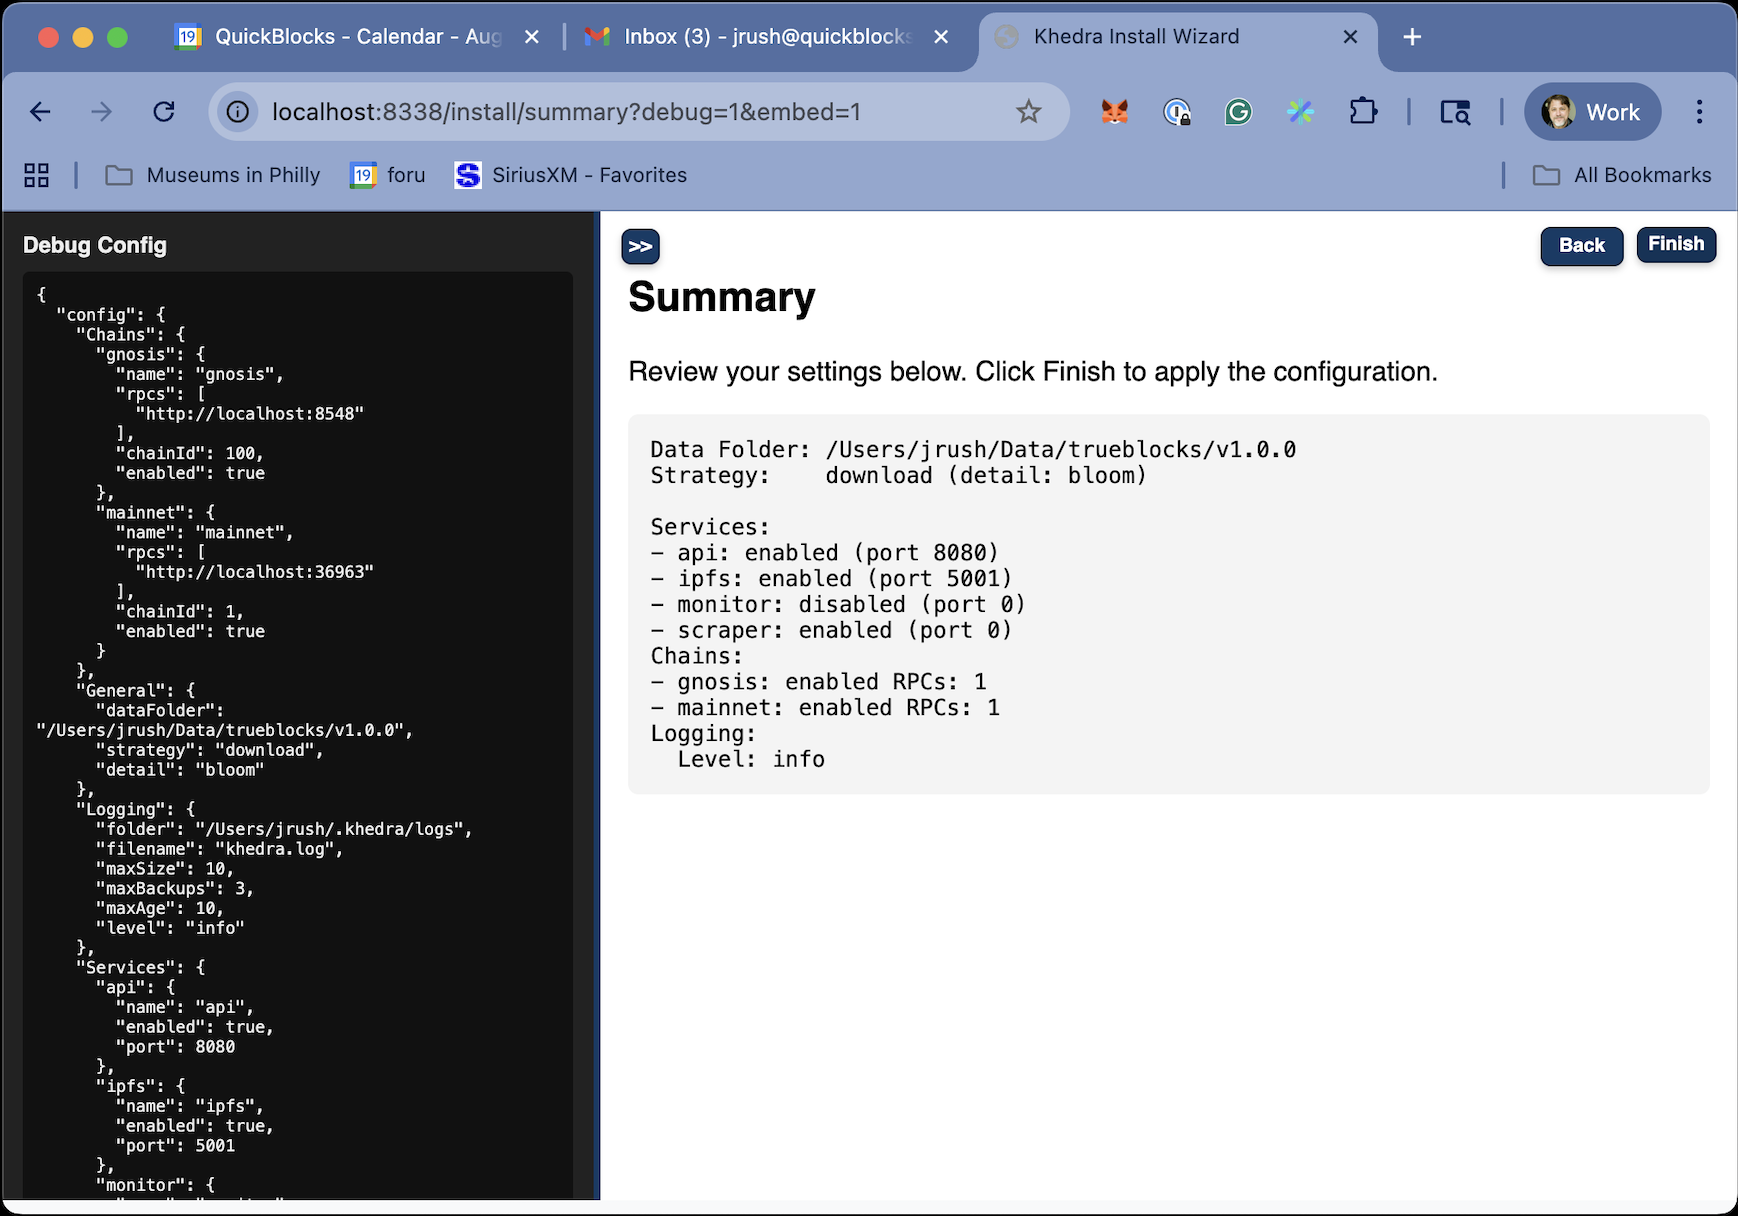Click the macOS green maximize window button
The image size is (1738, 1216).
pyautogui.click(x=117, y=37)
